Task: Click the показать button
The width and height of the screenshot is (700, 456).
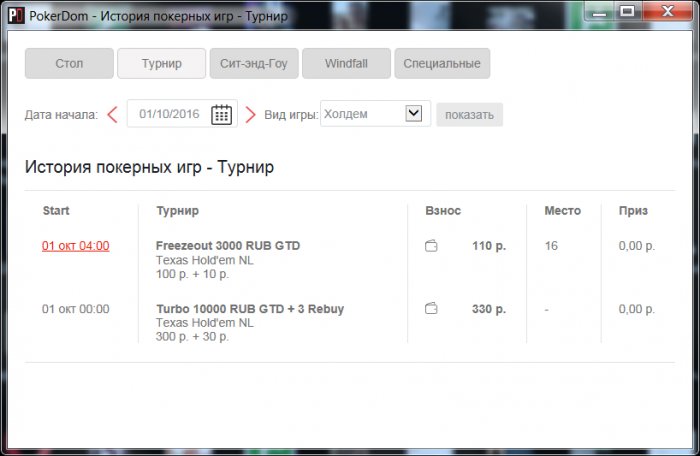Action: [469, 115]
